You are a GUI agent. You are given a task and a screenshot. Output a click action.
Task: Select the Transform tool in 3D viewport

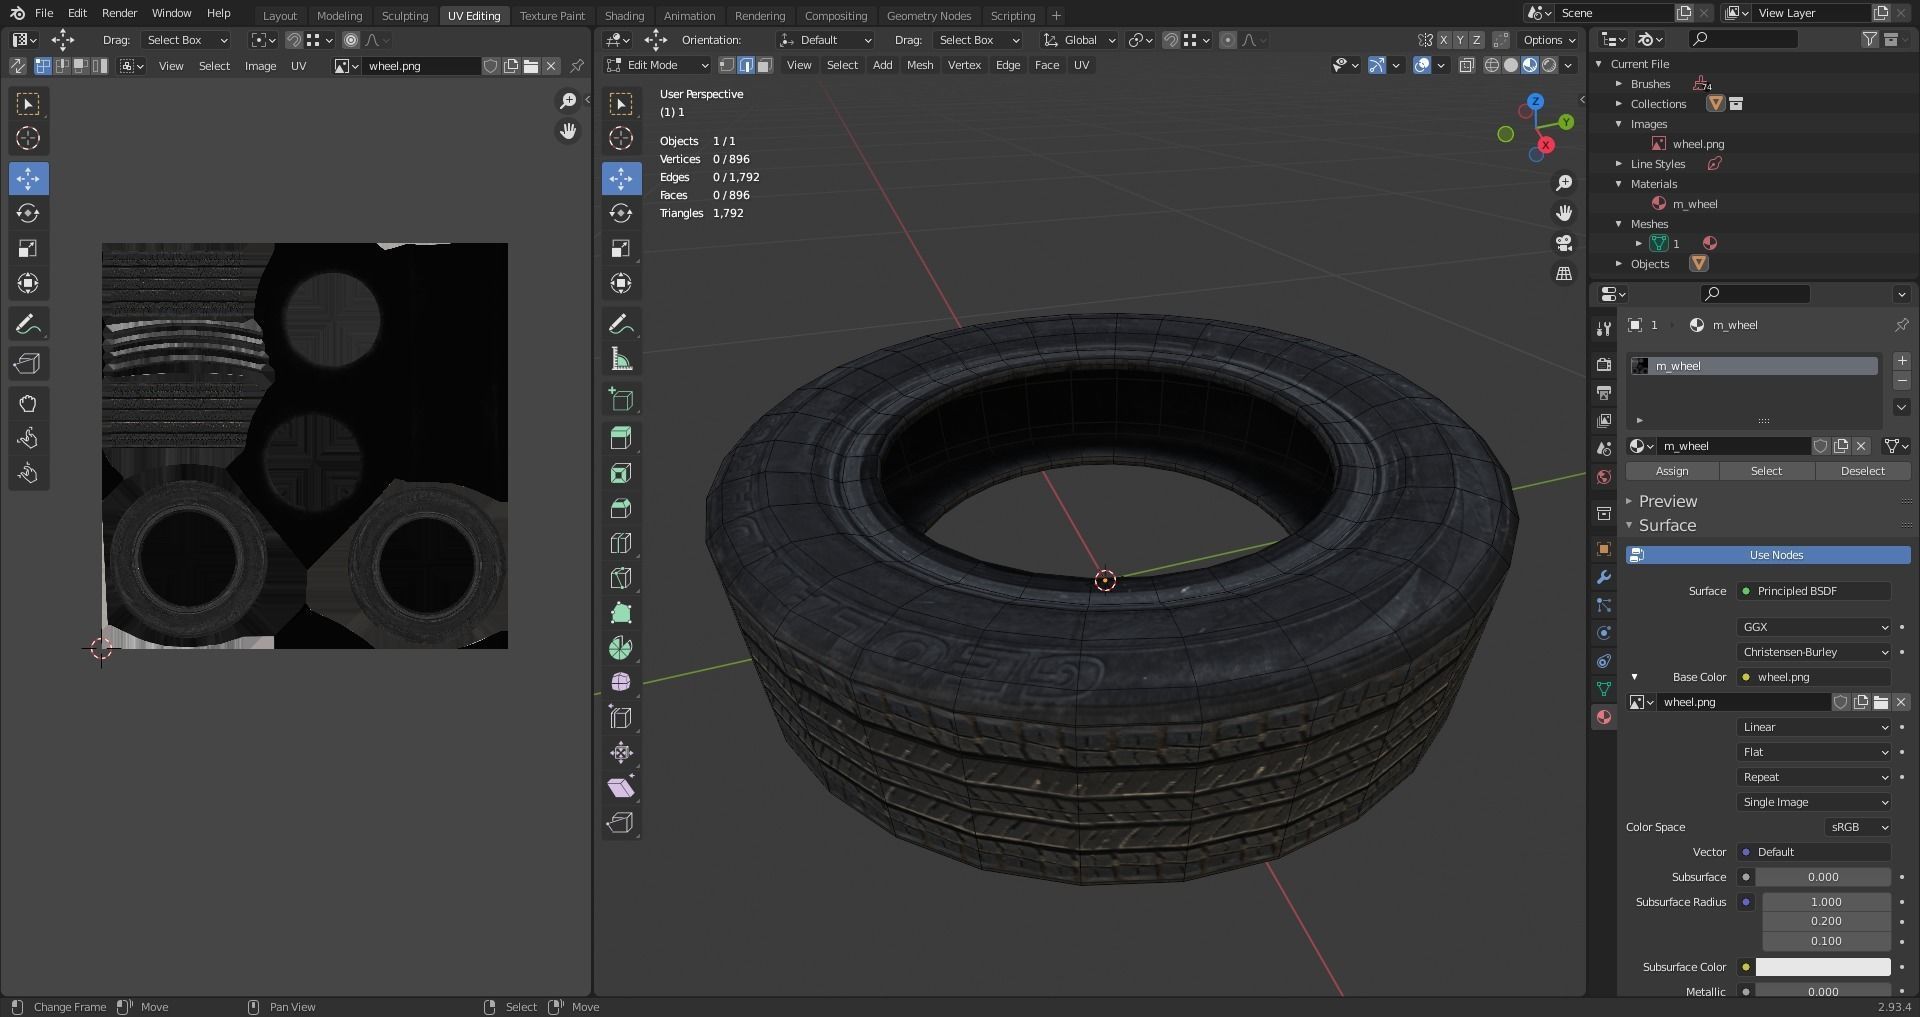[621, 283]
